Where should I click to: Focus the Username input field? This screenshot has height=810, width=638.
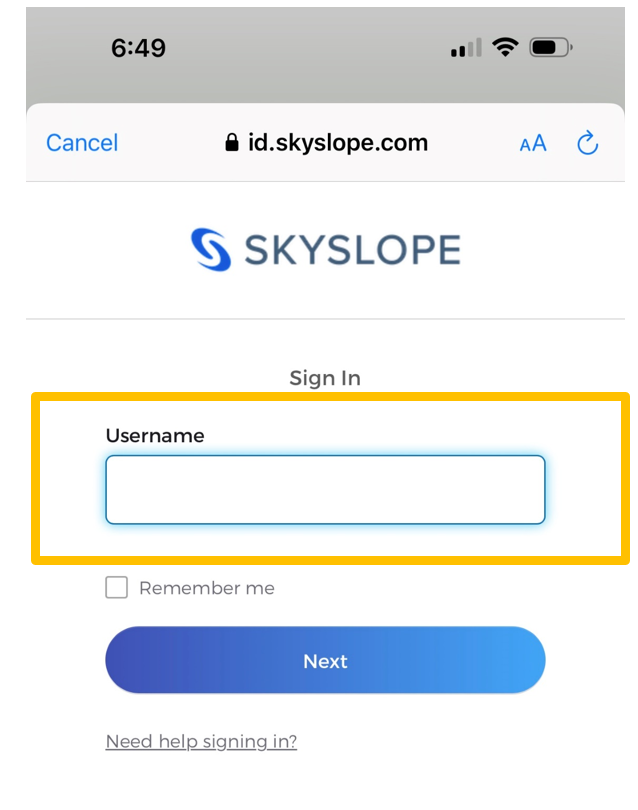tap(325, 490)
